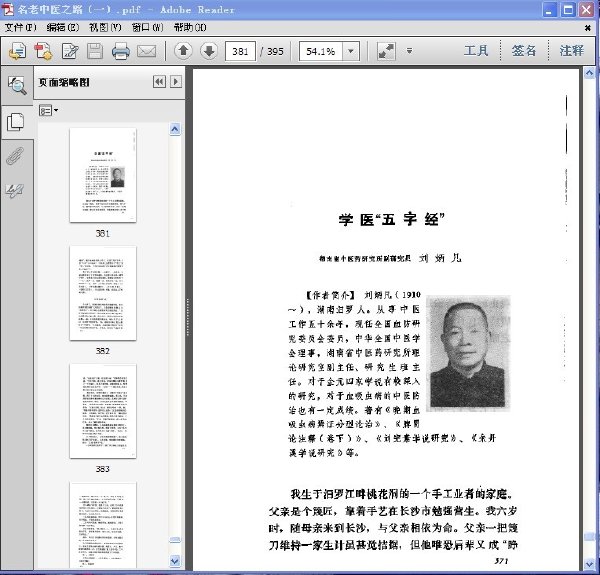Image resolution: width=600 pixels, height=575 pixels.
Task: Print the document using printer icon
Action: (x=121, y=51)
